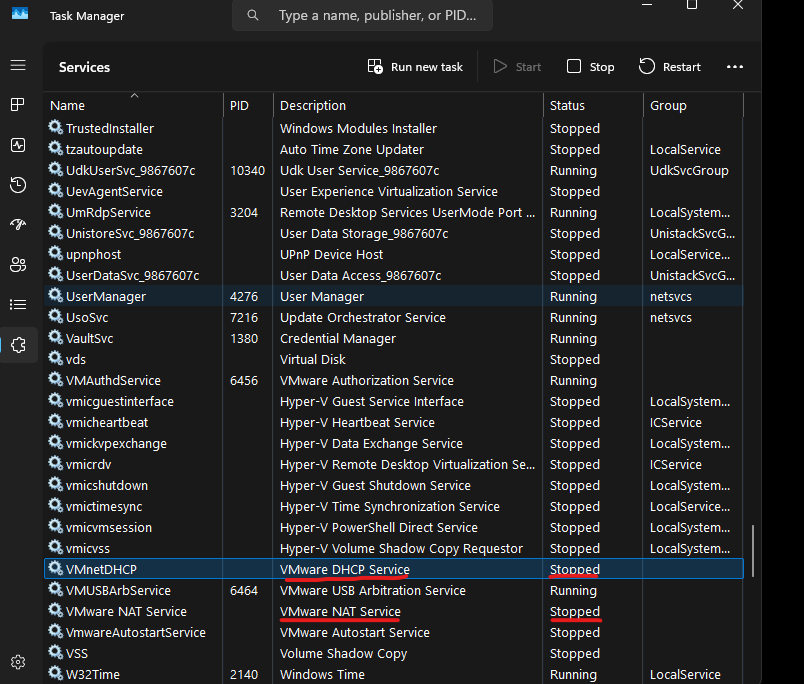Open the Users page icon
The height and width of the screenshot is (684, 804).
18,265
